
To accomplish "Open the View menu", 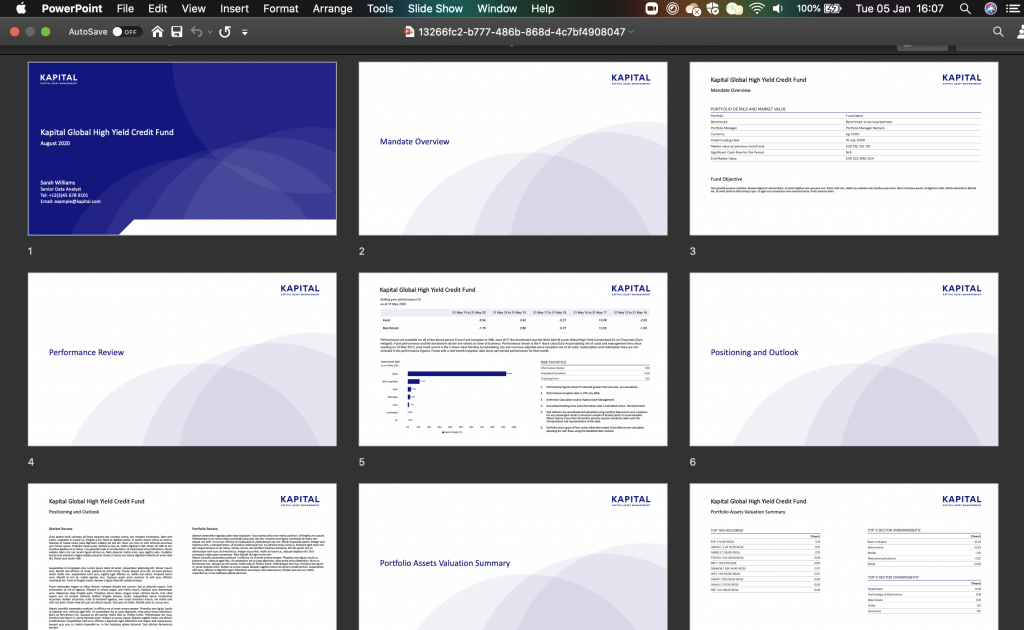I will click(193, 8).
